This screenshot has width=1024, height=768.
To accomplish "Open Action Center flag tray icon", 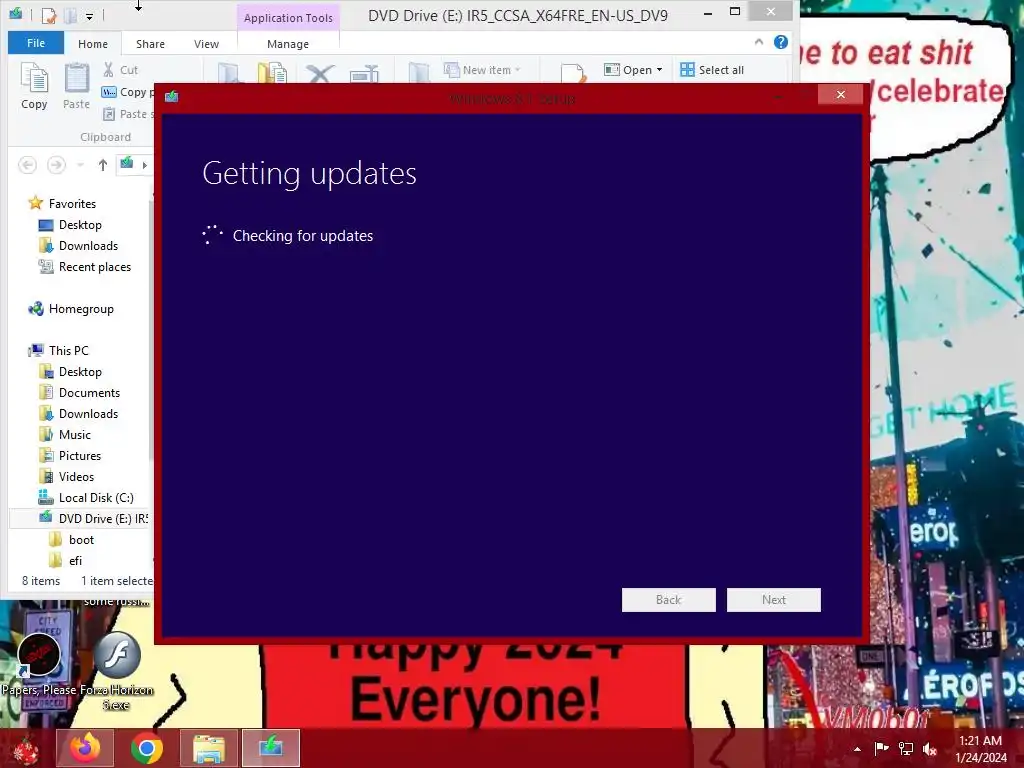I will point(882,749).
